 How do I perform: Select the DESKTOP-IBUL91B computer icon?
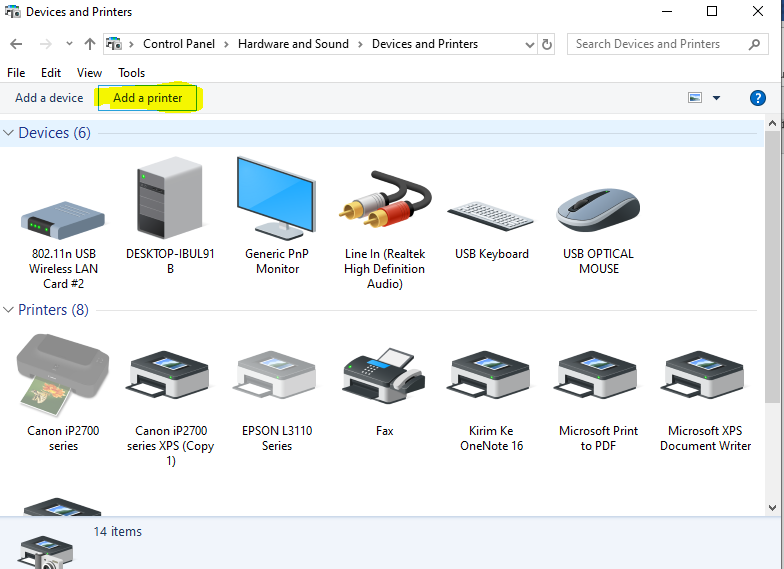click(x=170, y=197)
